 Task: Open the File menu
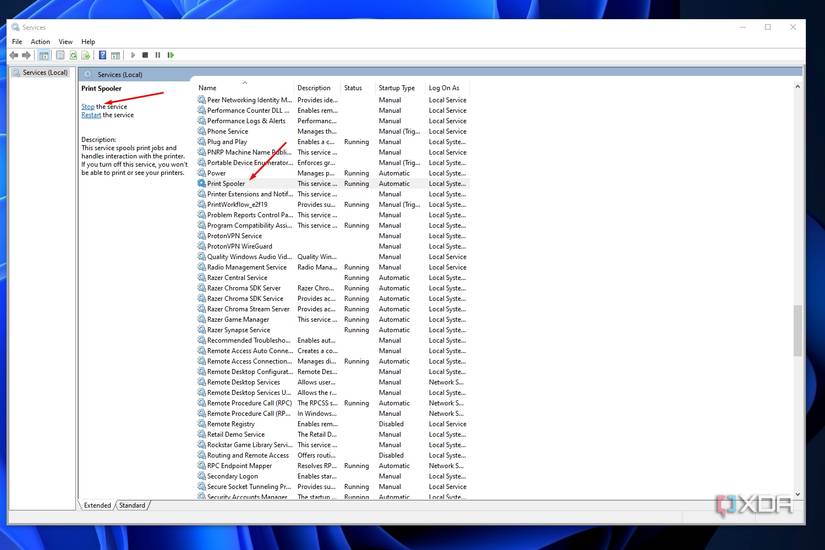pyautogui.click(x=17, y=42)
